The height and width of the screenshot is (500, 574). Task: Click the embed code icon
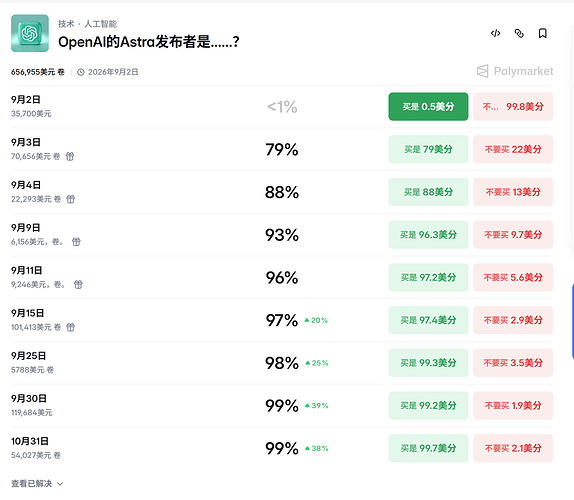pos(495,33)
